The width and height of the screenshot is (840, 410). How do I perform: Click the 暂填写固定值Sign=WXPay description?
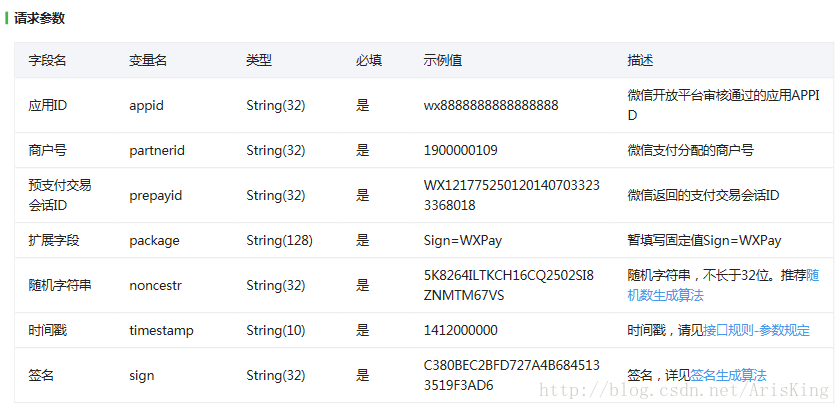704,241
